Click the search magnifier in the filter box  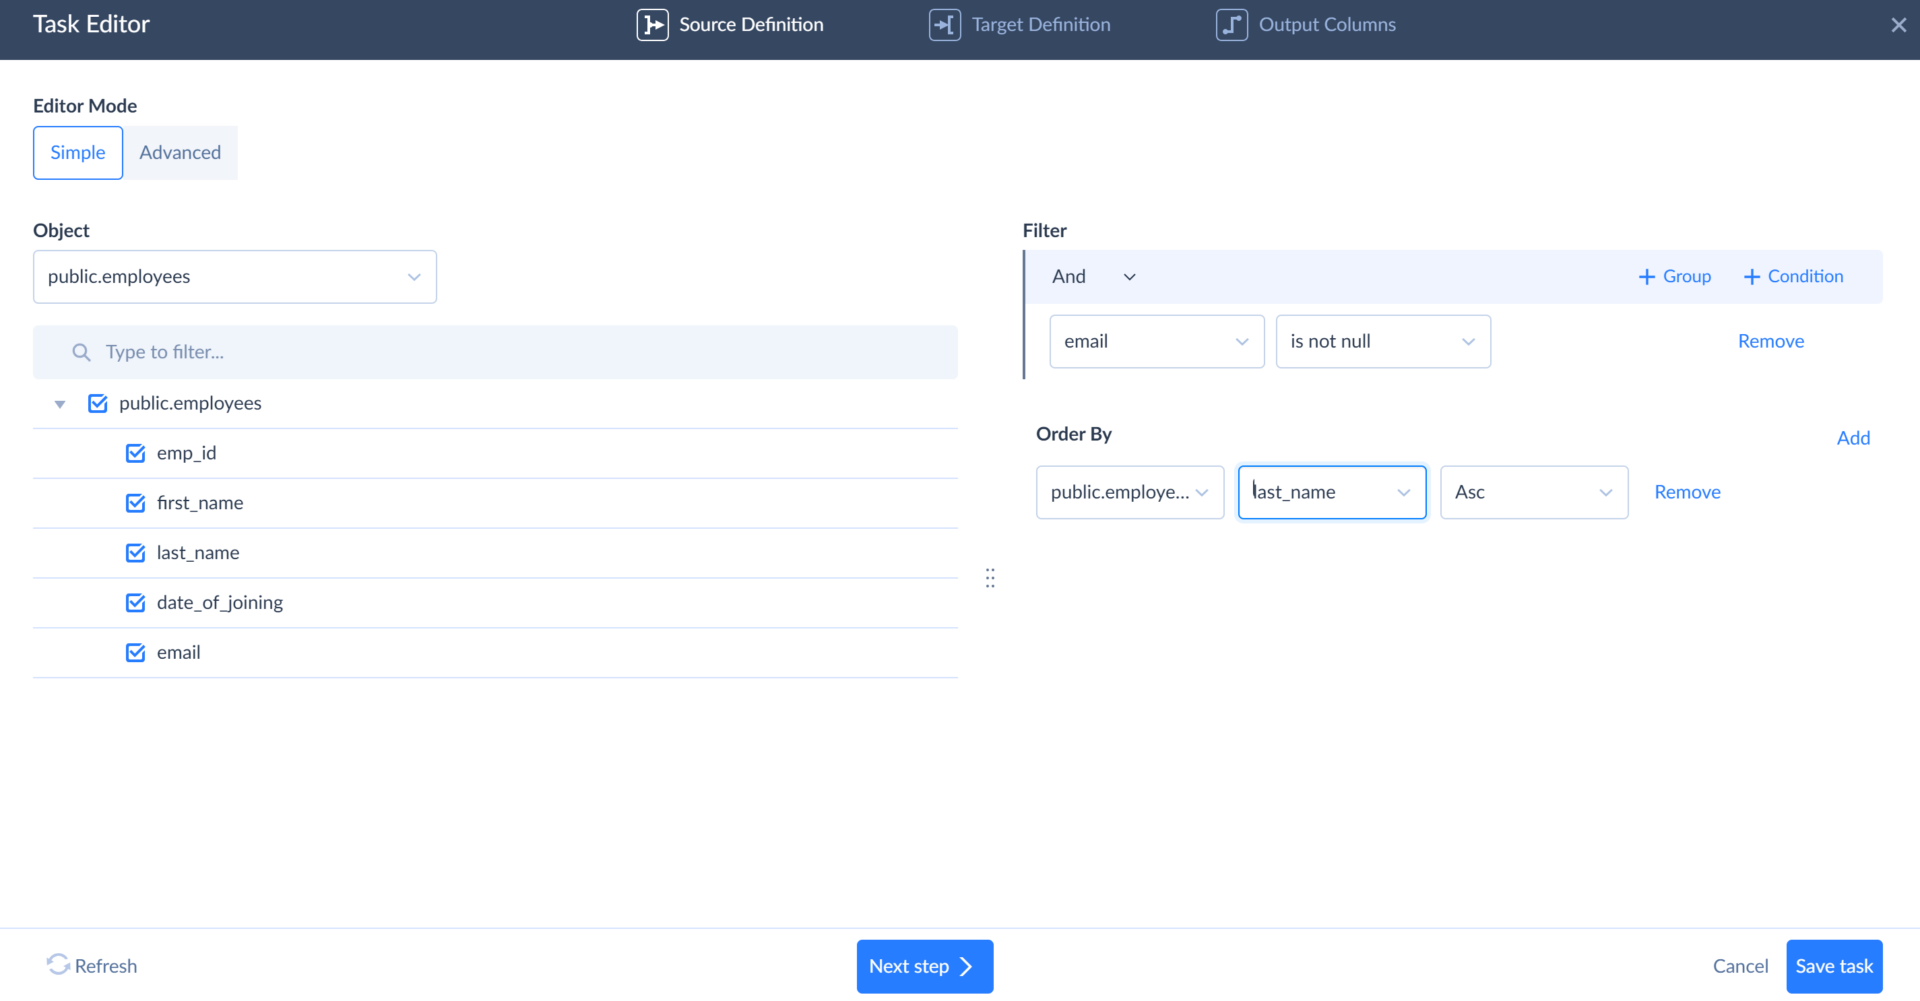tap(81, 352)
